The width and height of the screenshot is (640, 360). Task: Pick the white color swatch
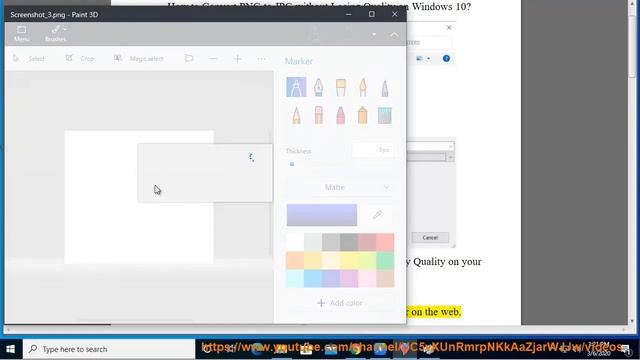tap(295, 242)
